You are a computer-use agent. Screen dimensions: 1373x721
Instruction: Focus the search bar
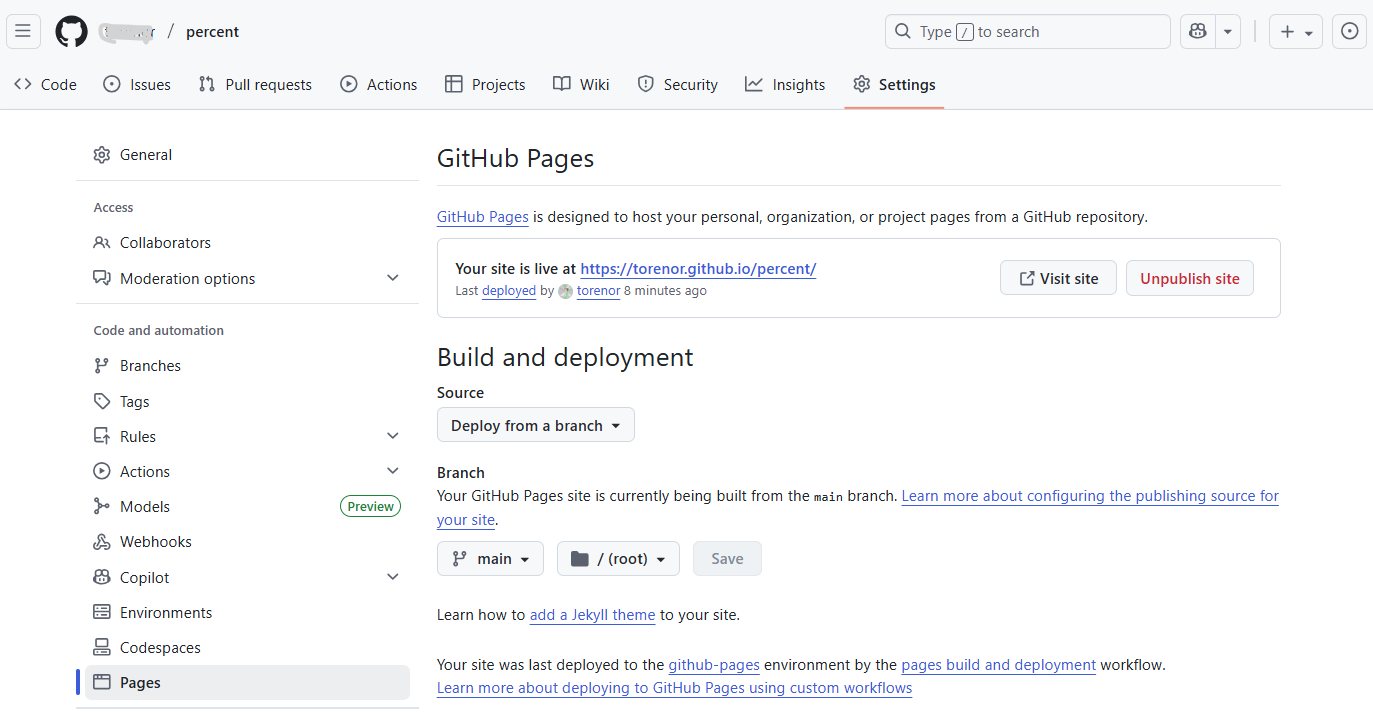pos(1027,31)
